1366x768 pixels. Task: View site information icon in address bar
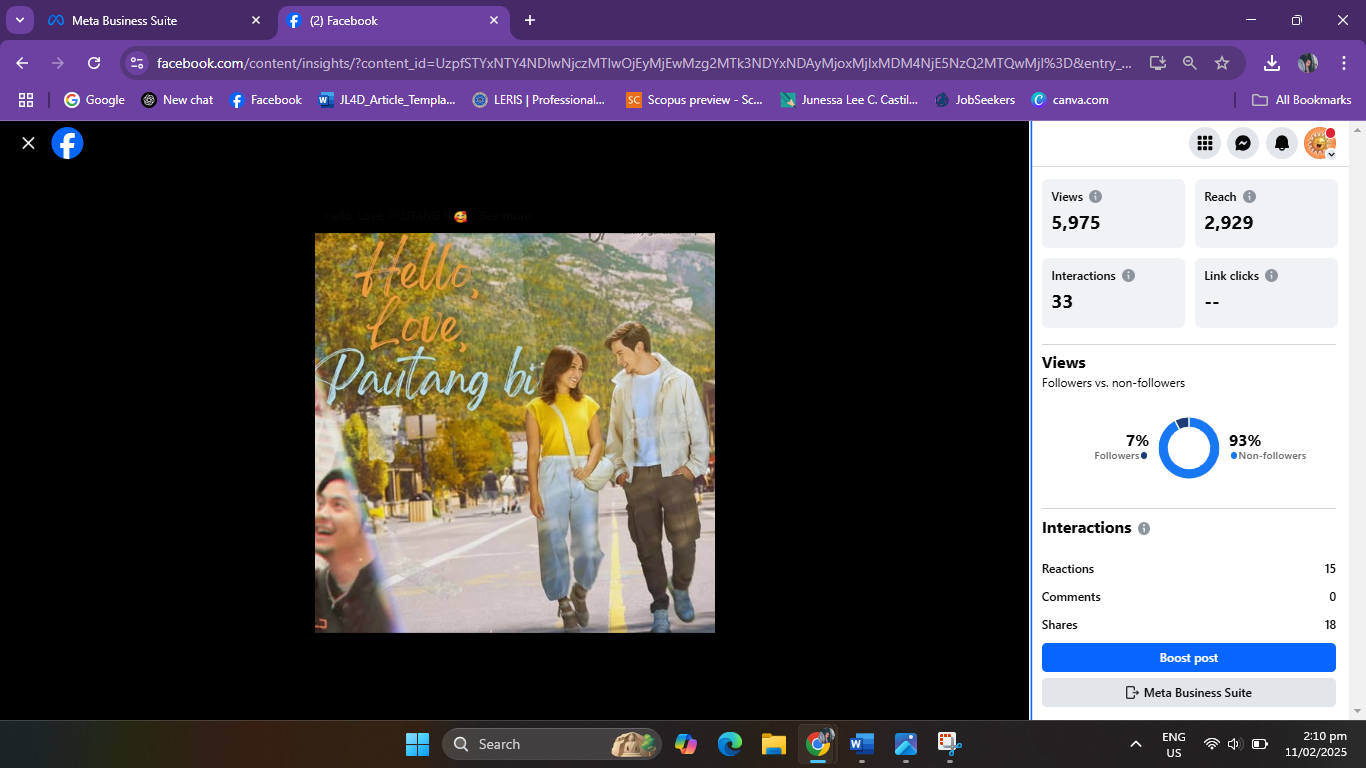tap(138, 63)
